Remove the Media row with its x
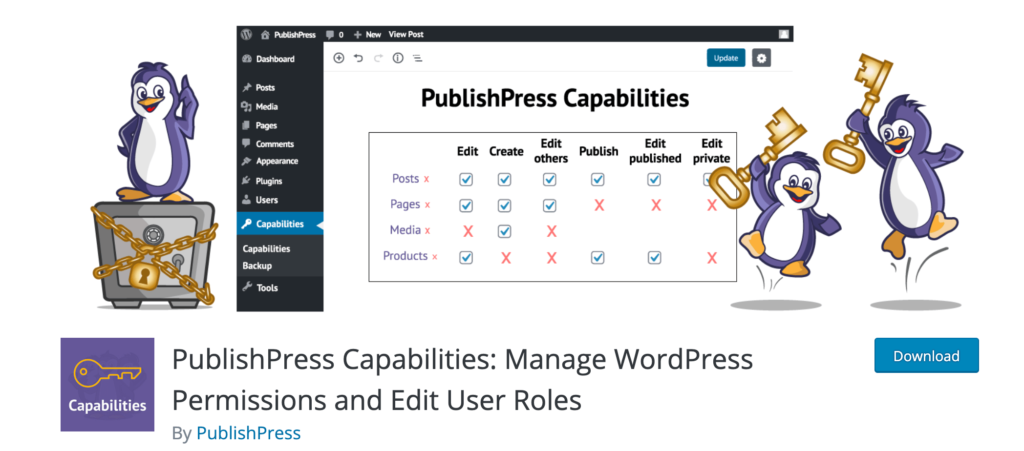The width and height of the screenshot is (1024, 451). (428, 231)
